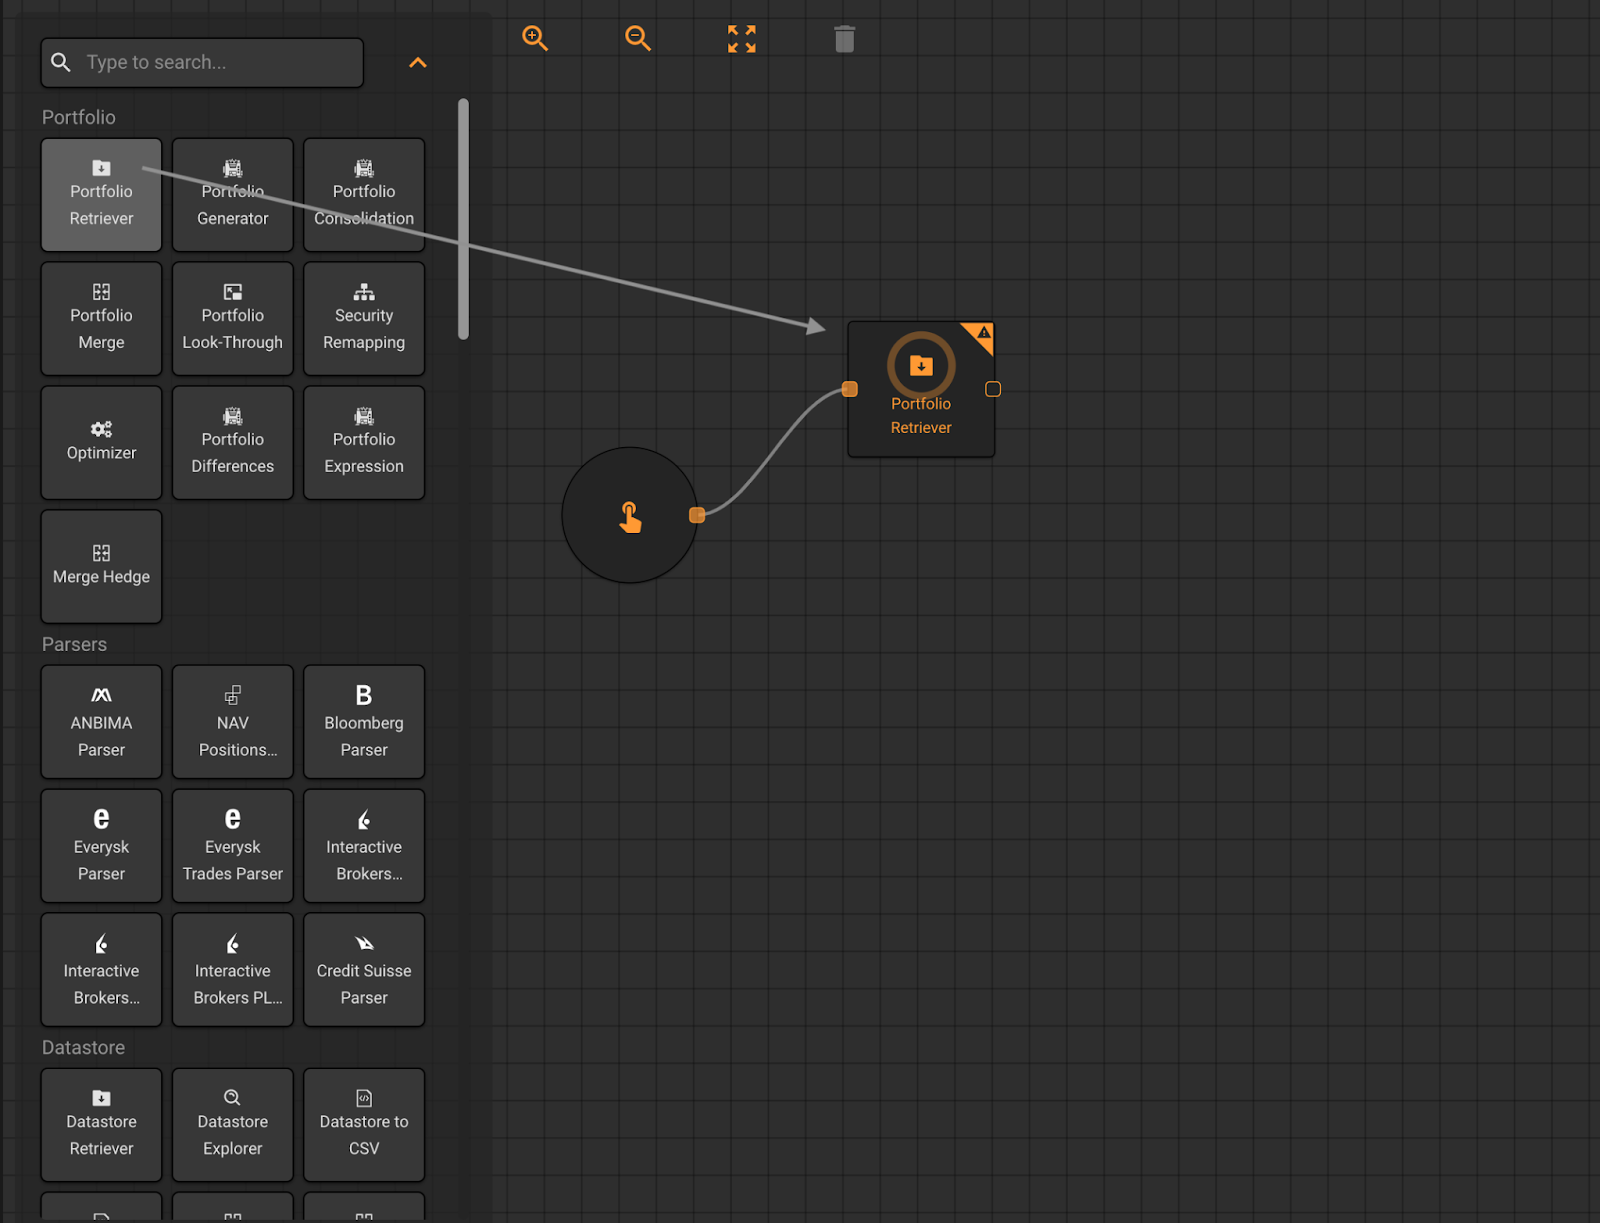Image resolution: width=1600 pixels, height=1223 pixels.
Task: Focus the 'Type to search...' field
Action: (x=202, y=63)
